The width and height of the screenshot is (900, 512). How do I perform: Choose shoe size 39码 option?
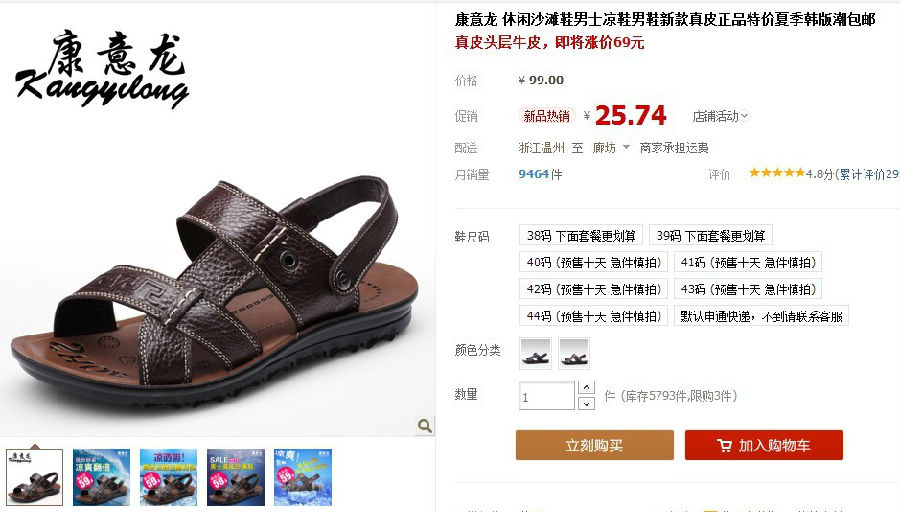pyautogui.click(x=711, y=235)
